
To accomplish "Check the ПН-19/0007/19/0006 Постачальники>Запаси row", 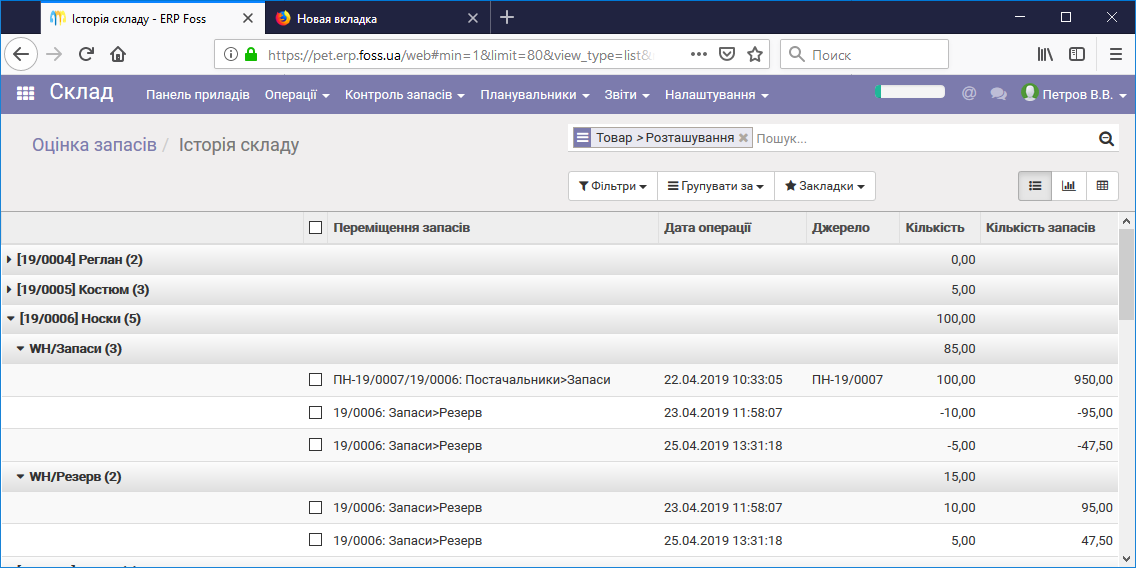I will coord(315,380).
